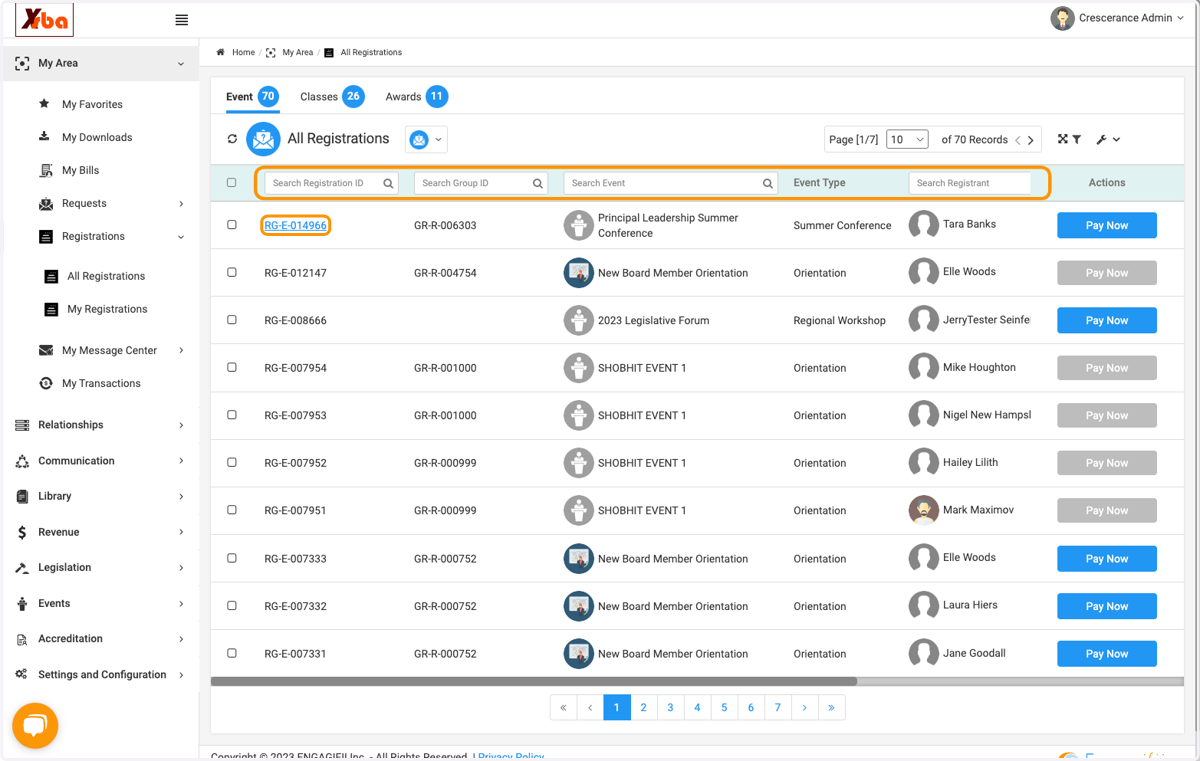Image resolution: width=1200 pixels, height=761 pixels.
Task: Collapse the My Area sidebar section
Action: 181,63
